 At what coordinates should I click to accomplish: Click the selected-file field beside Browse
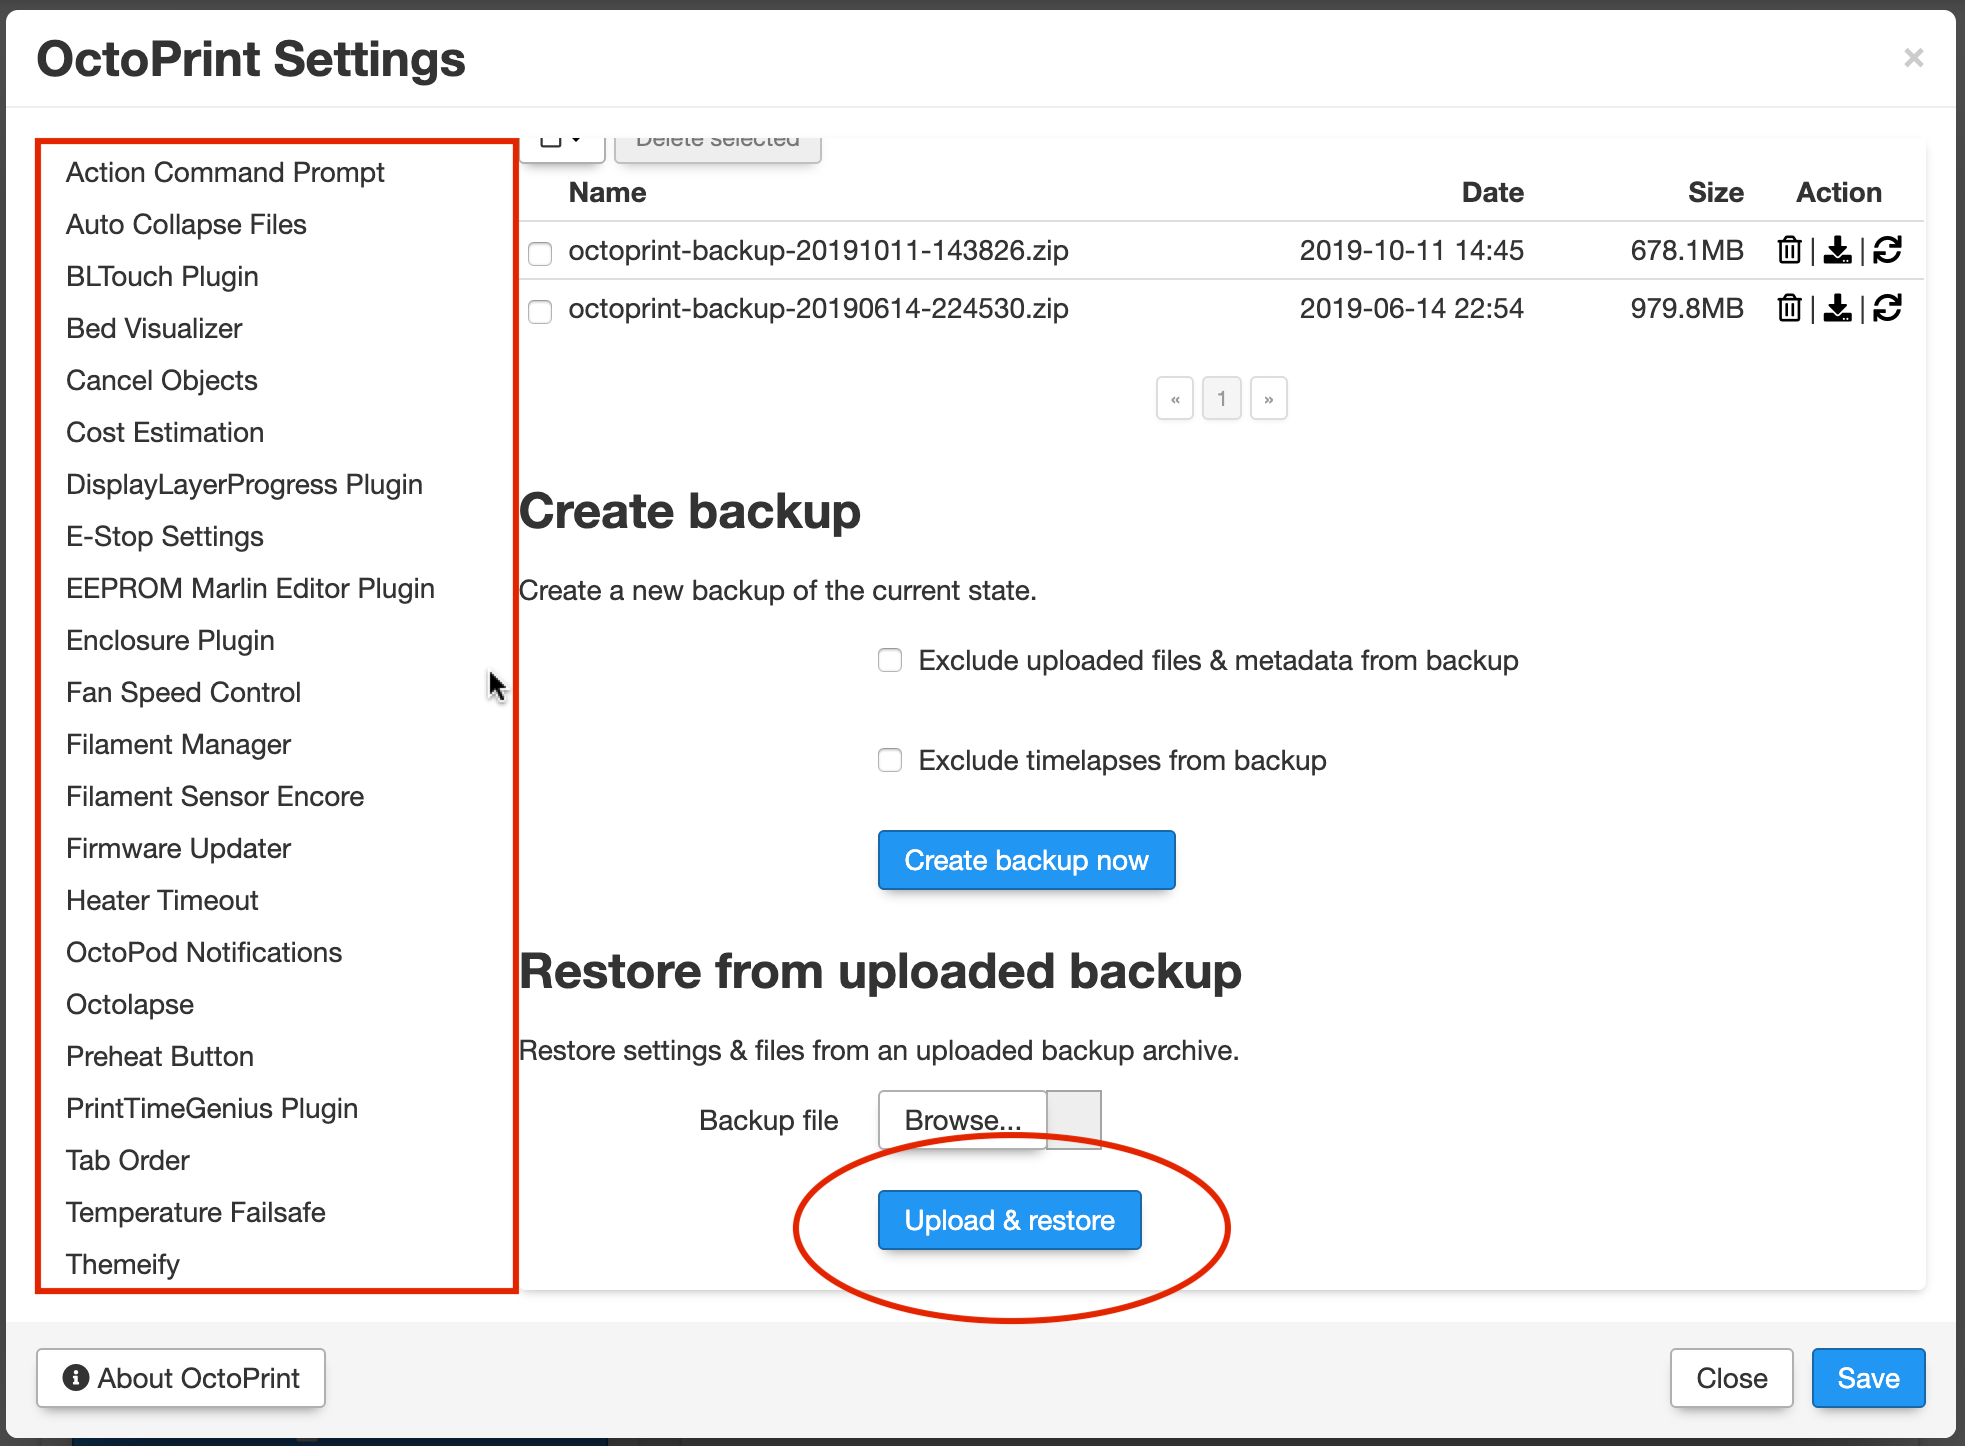pyautogui.click(x=1074, y=1120)
